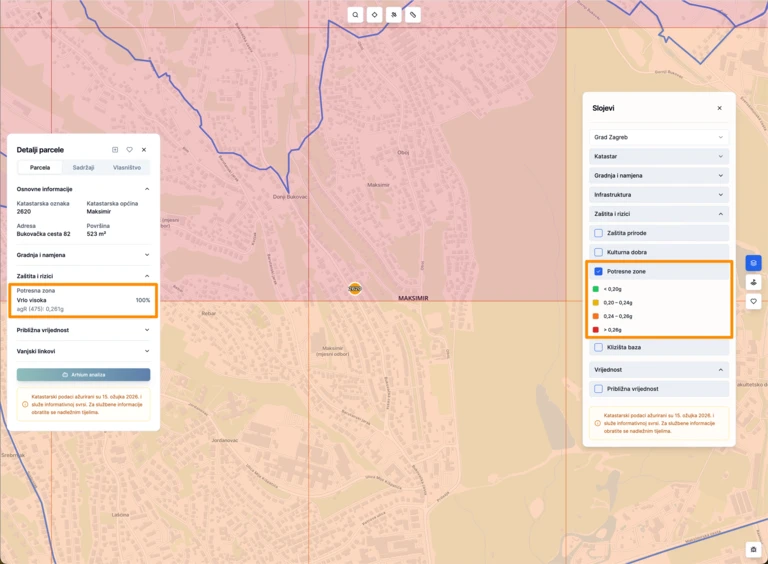This screenshot has width=768, height=564.
Task: Click heart favorites button on right sidebar
Action: click(x=753, y=301)
